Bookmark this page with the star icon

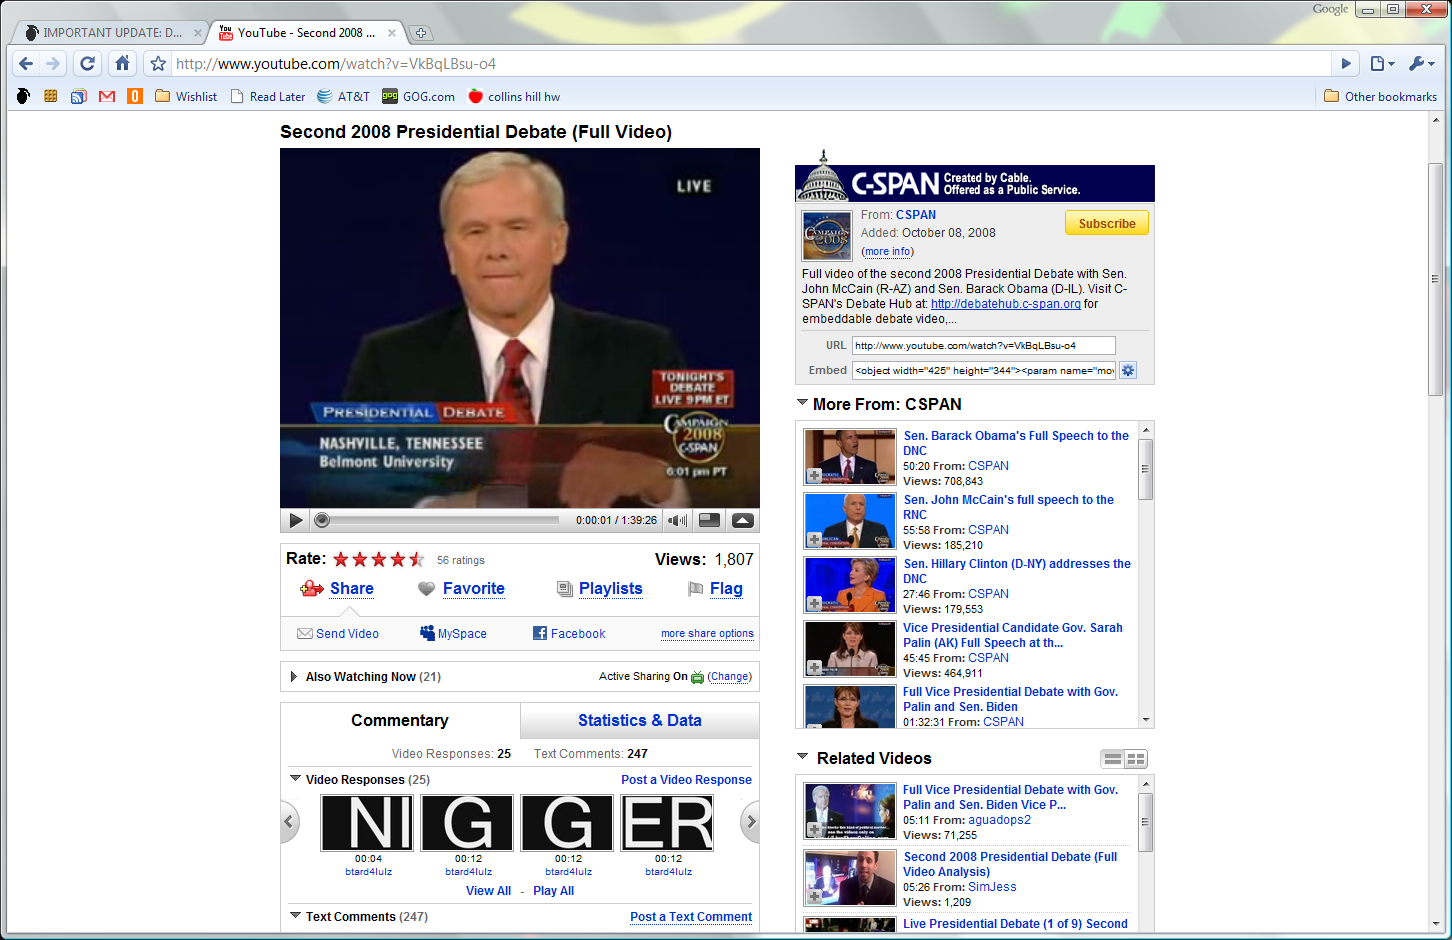pos(158,64)
